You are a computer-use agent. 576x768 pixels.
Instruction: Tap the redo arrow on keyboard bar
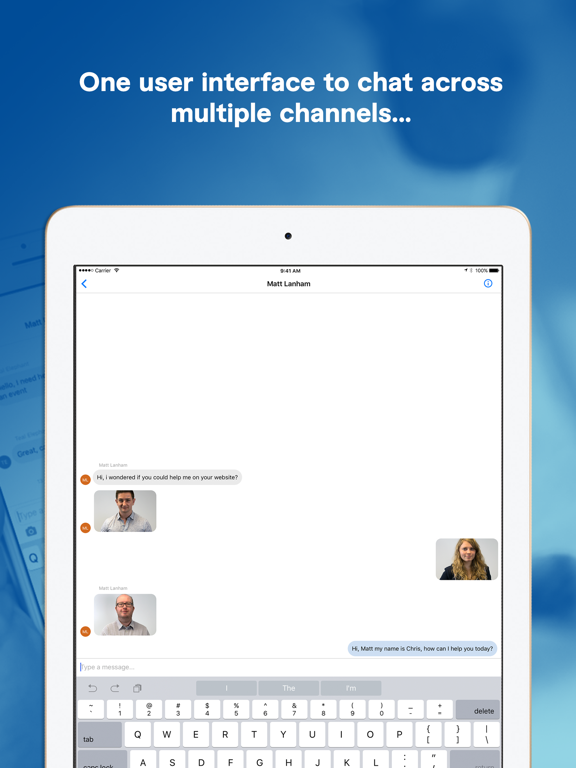click(x=115, y=688)
